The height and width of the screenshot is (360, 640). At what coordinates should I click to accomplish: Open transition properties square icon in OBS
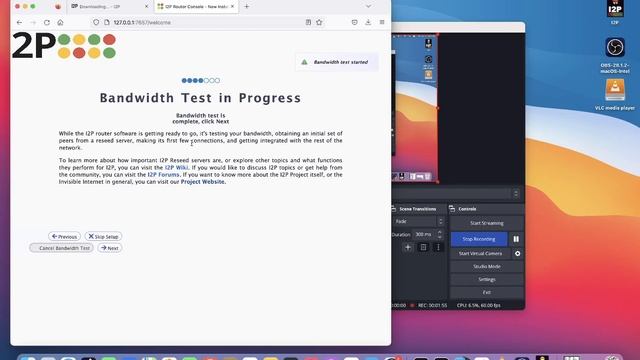pyautogui.click(x=423, y=247)
